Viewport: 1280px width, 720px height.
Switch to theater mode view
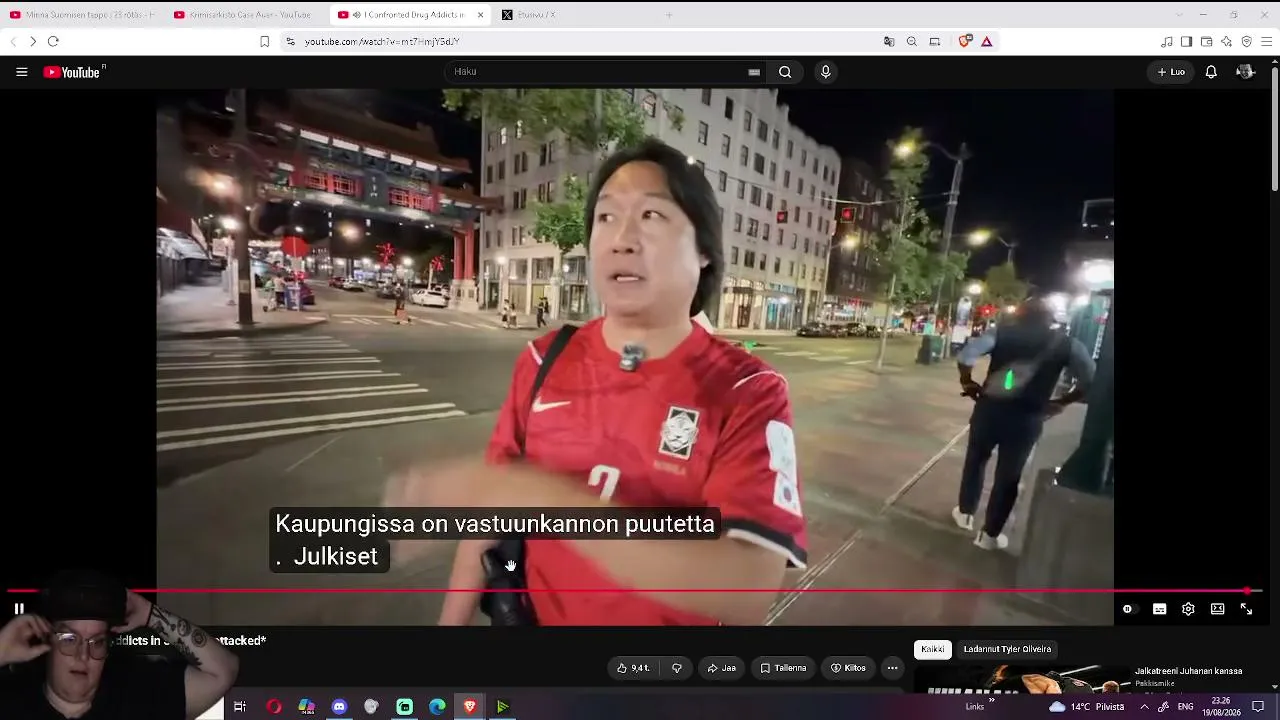point(1217,609)
